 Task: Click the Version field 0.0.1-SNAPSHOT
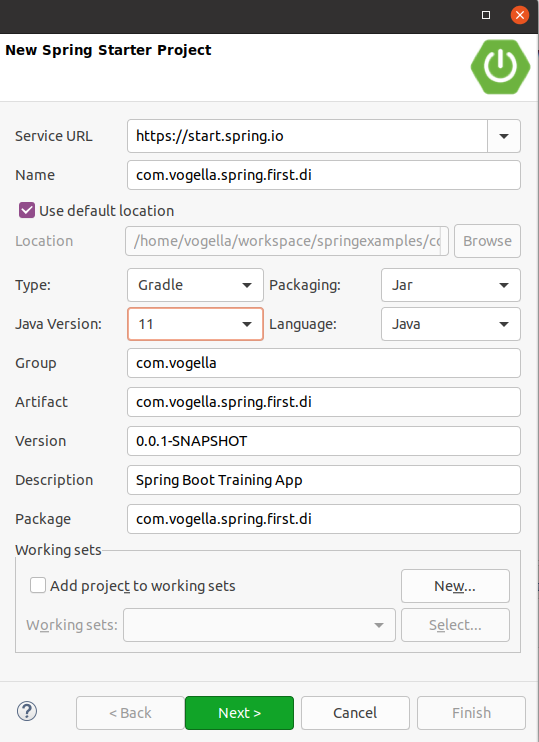click(324, 441)
